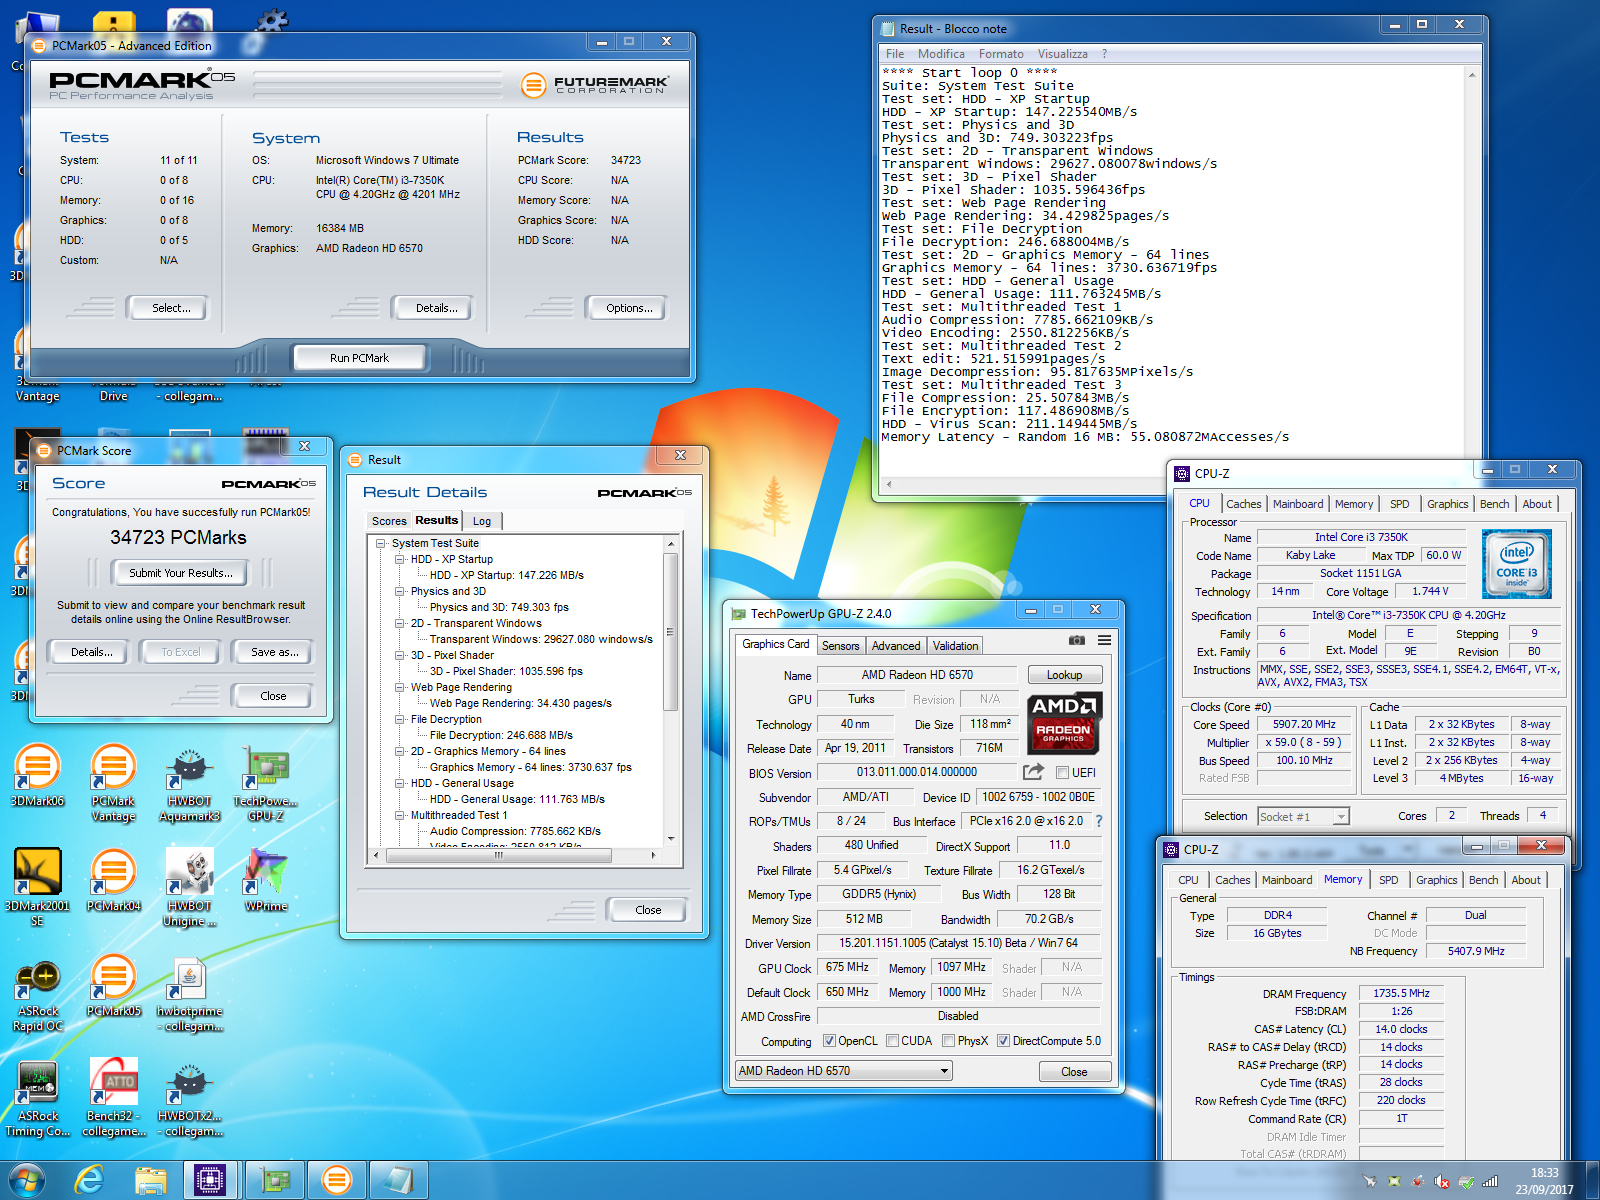Open the 3DMark2001 SE desktop shortcut

click(37, 888)
